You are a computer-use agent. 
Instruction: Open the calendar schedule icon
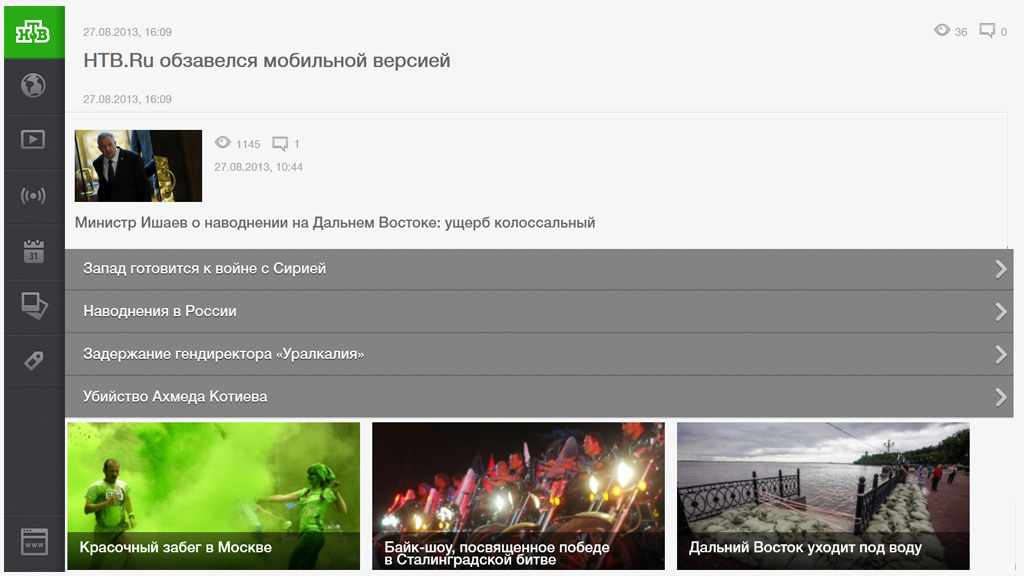click(x=33, y=251)
